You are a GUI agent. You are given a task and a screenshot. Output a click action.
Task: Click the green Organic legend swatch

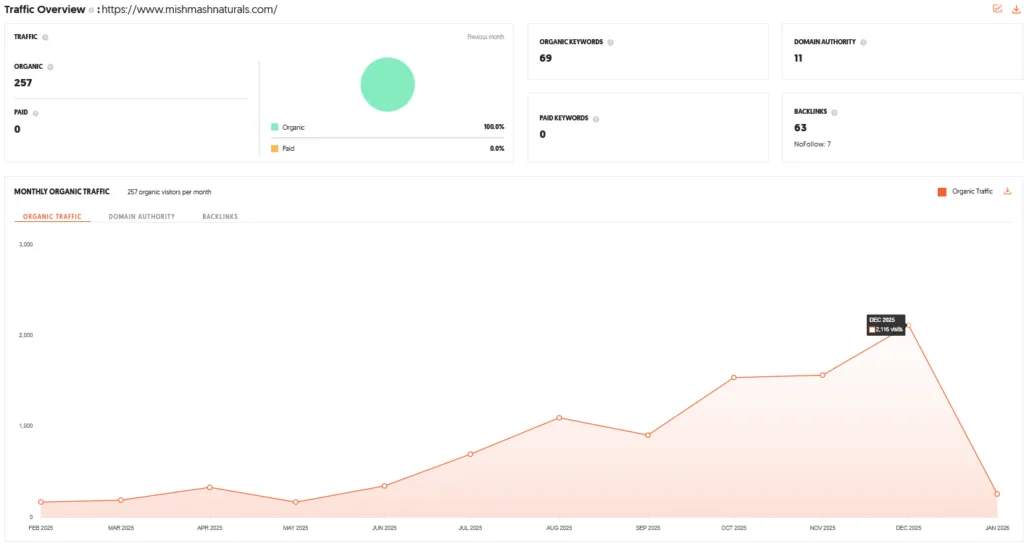(274, 127)
